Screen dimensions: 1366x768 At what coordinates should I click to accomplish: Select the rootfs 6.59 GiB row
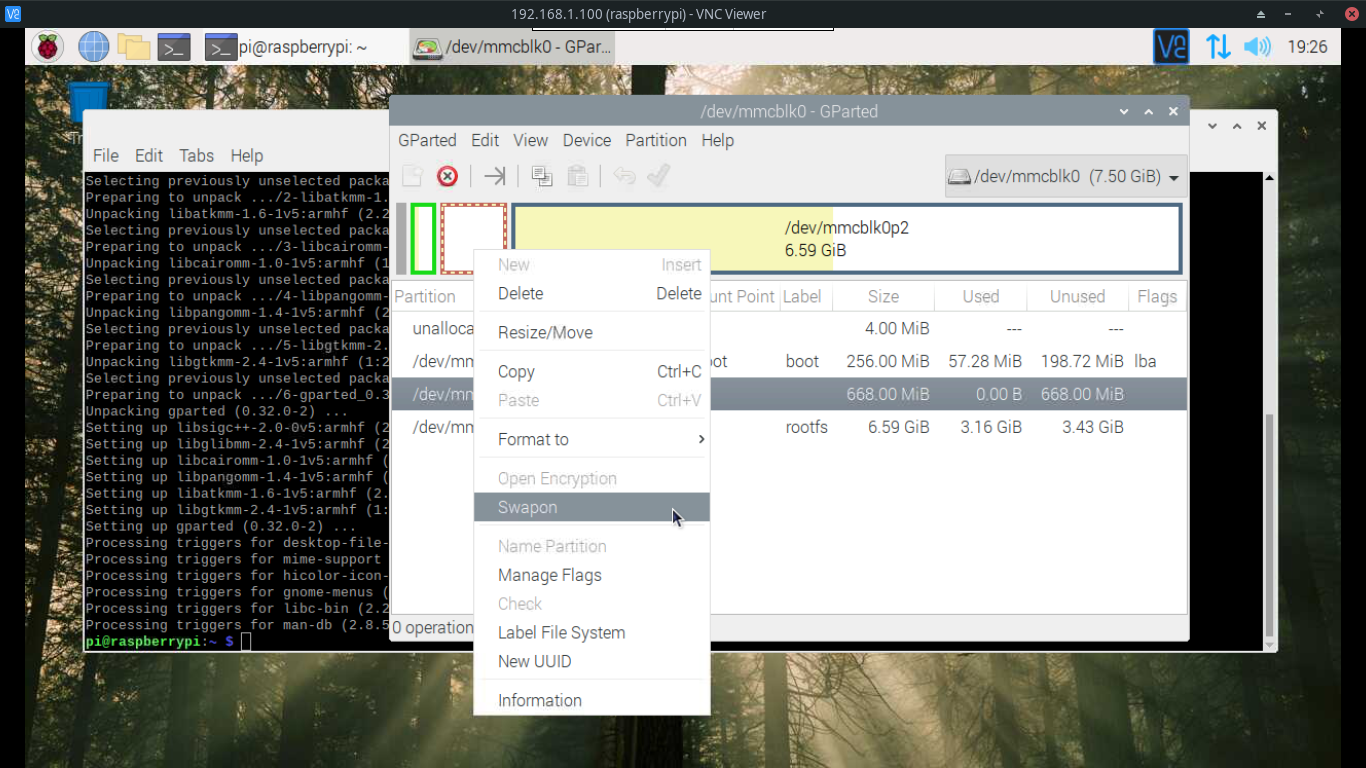click(789, 427)
